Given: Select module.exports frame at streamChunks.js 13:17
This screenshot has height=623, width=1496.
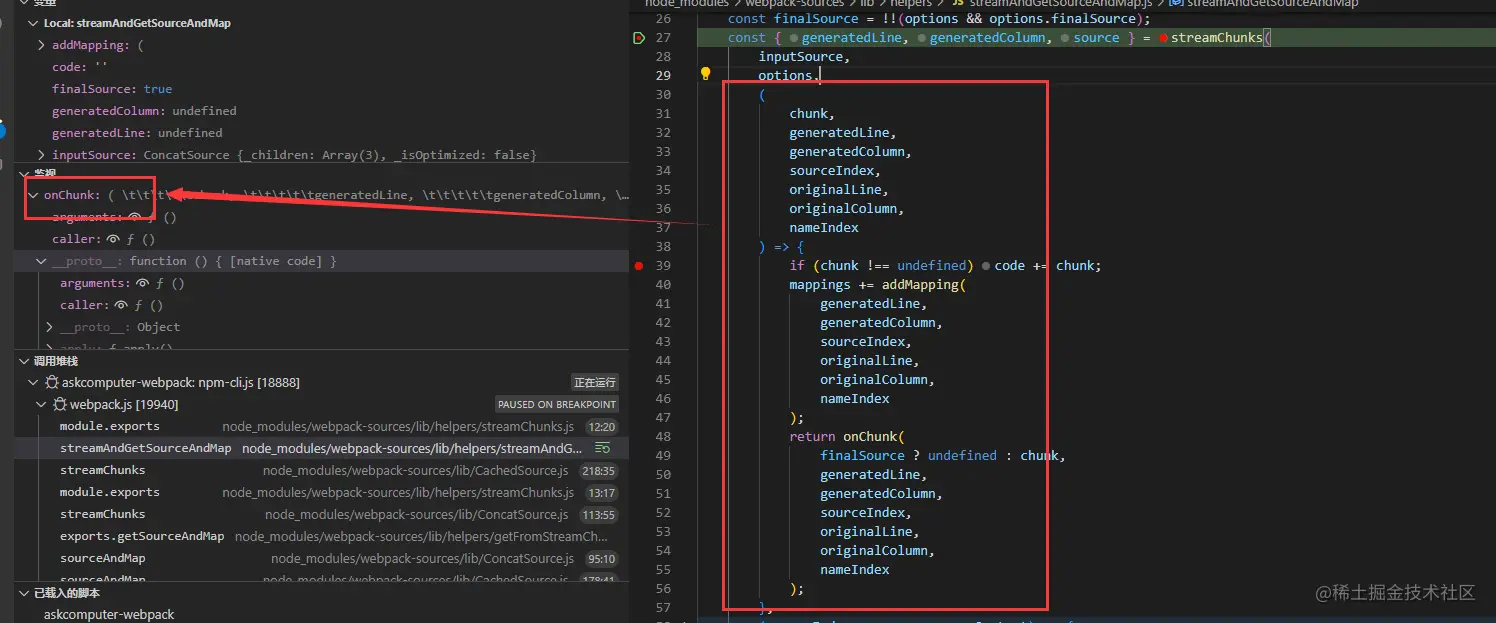Looking at the screenshot, I should coord(321,493).
